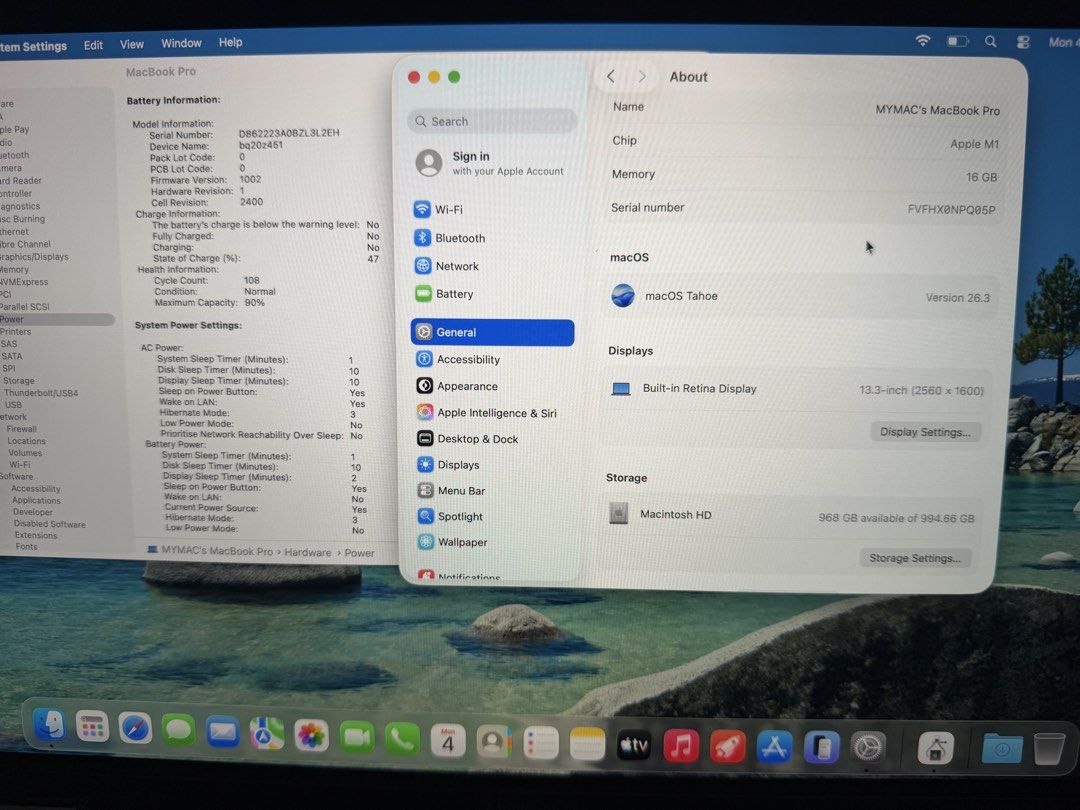Click the Built-in Retina Display row
The height and width of the screenshot is (810, 1080).
[x=798, y=389]
